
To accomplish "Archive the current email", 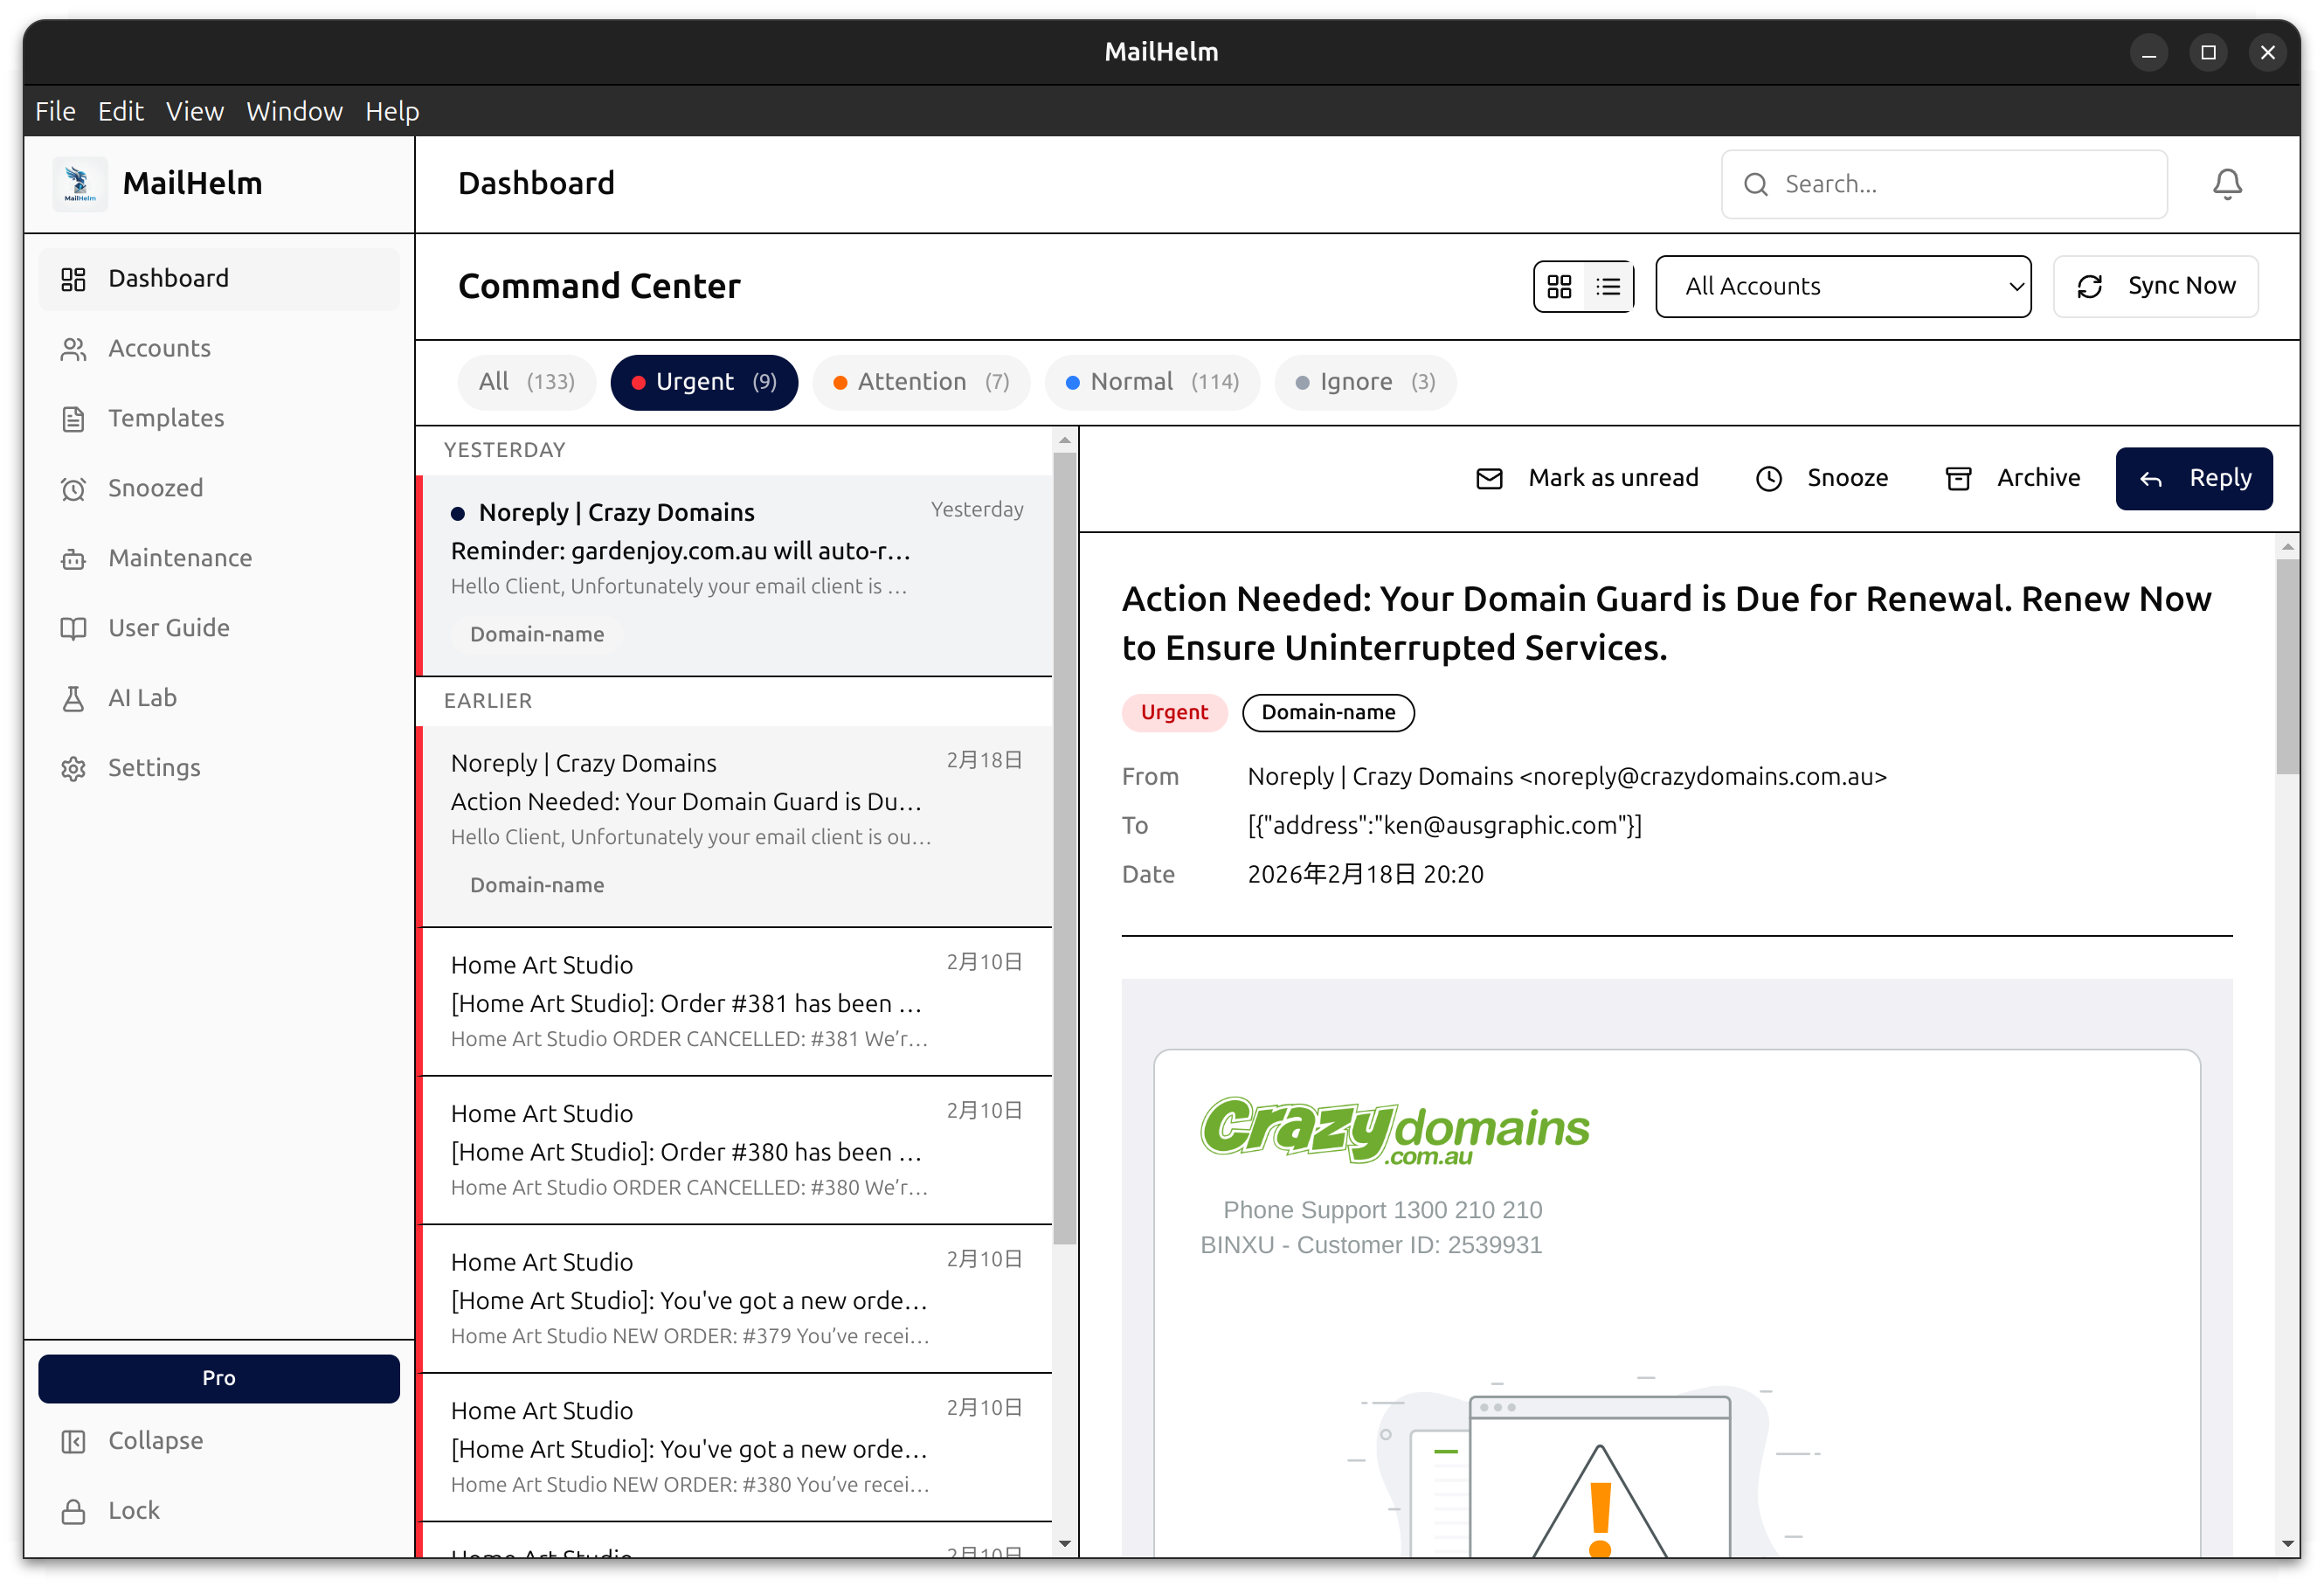I will pyautogui.click(x=2012, y=478).
